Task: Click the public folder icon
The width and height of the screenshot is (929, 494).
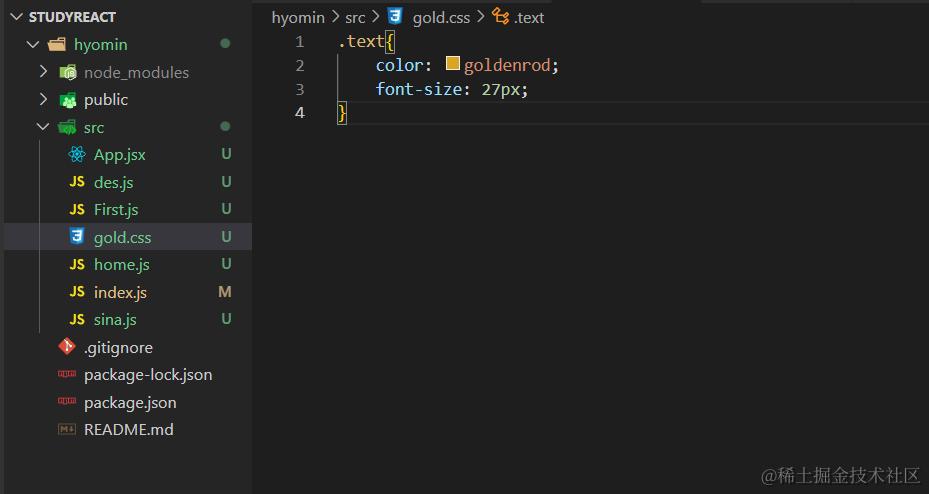Action: point(68,100)
